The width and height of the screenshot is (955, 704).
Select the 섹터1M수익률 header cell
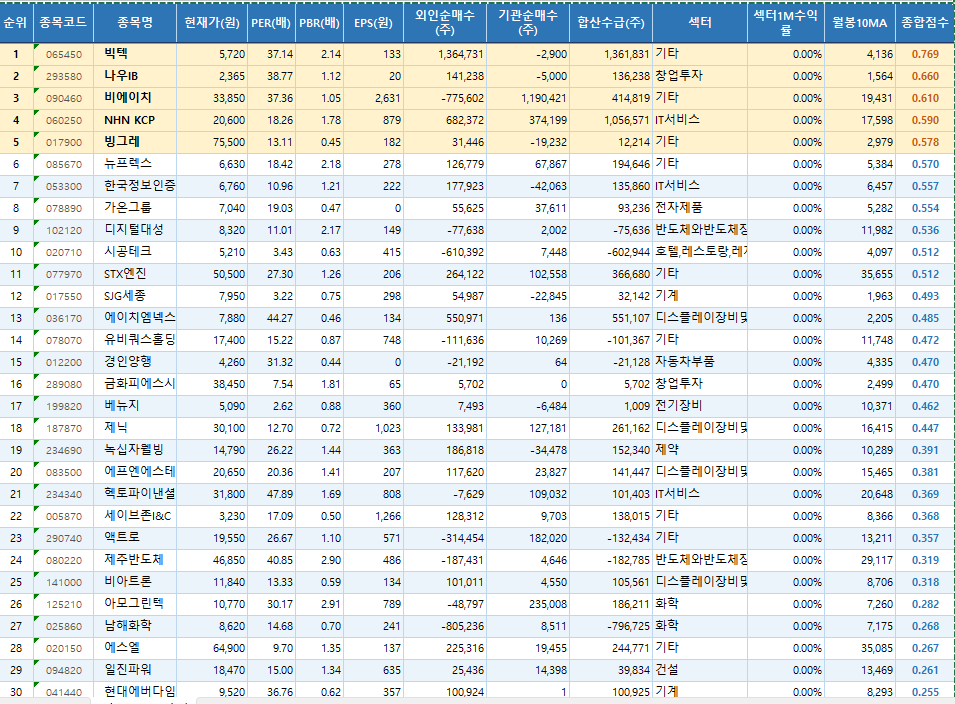click(786, 23)
